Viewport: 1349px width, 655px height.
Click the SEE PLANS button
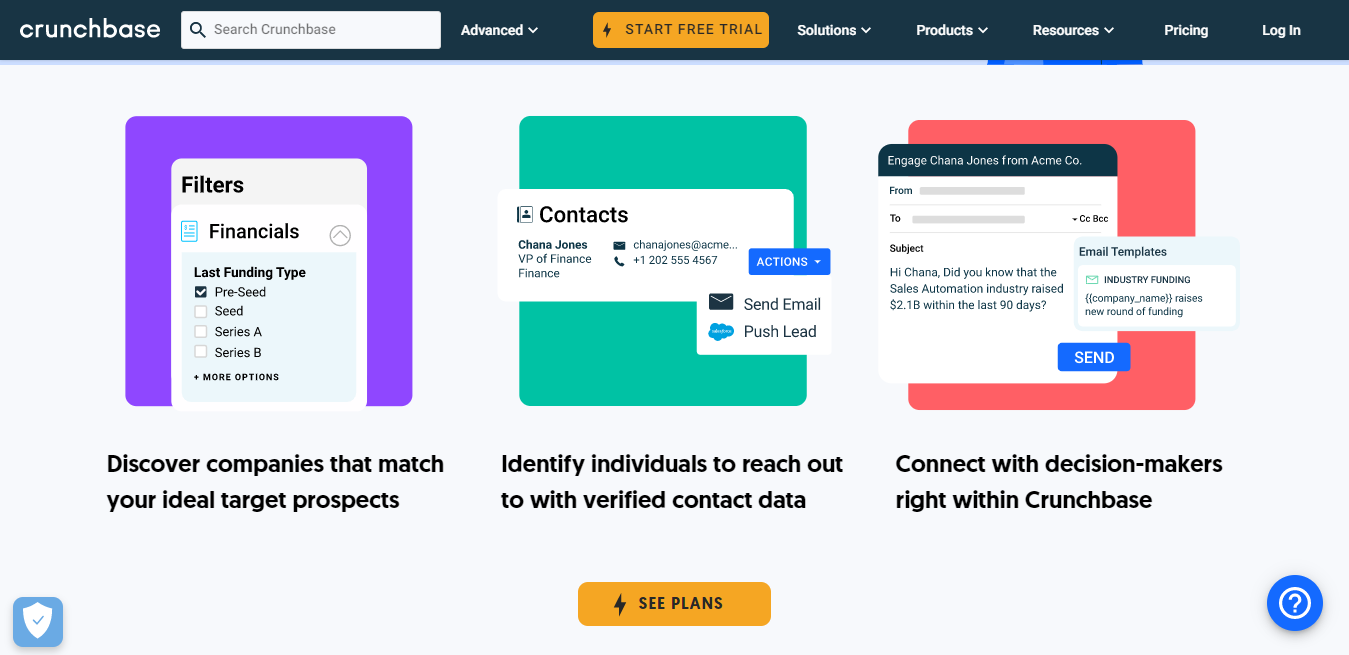674,603
